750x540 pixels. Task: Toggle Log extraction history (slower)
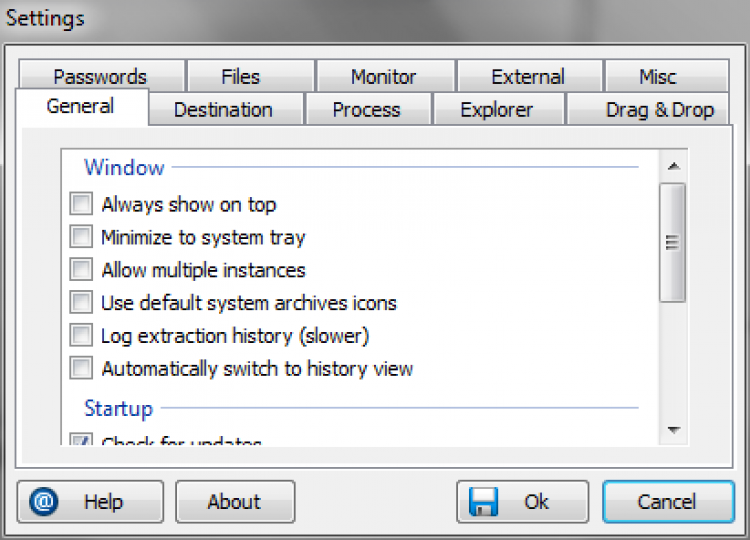point(81,336)
